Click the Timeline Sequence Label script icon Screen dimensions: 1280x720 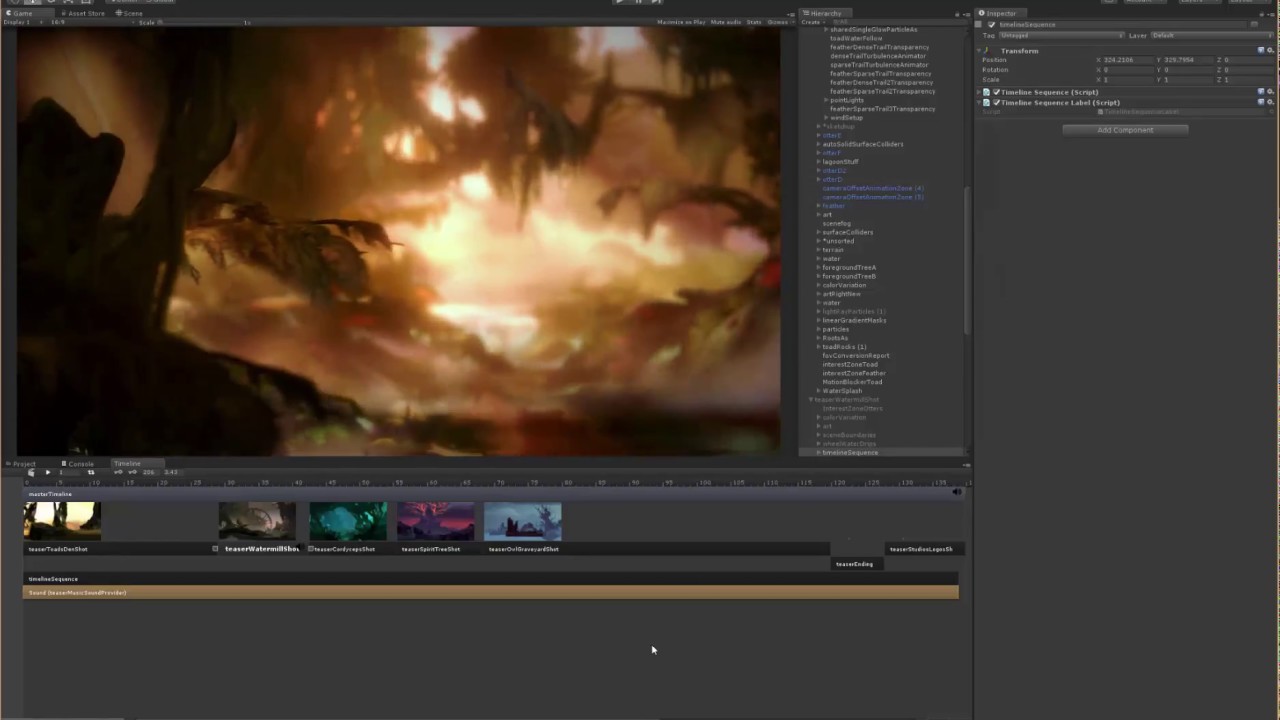point(987,103)
